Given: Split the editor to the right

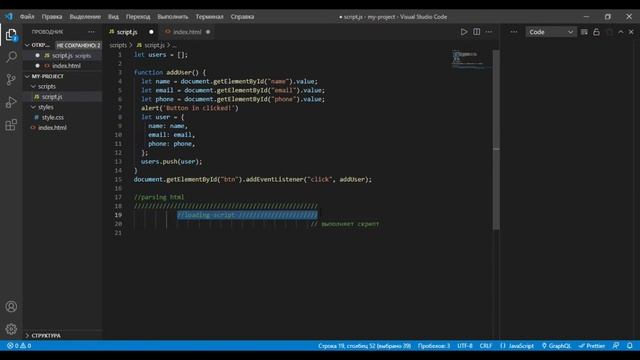Looking at the screenshot, I should click(x=476, y=32).
